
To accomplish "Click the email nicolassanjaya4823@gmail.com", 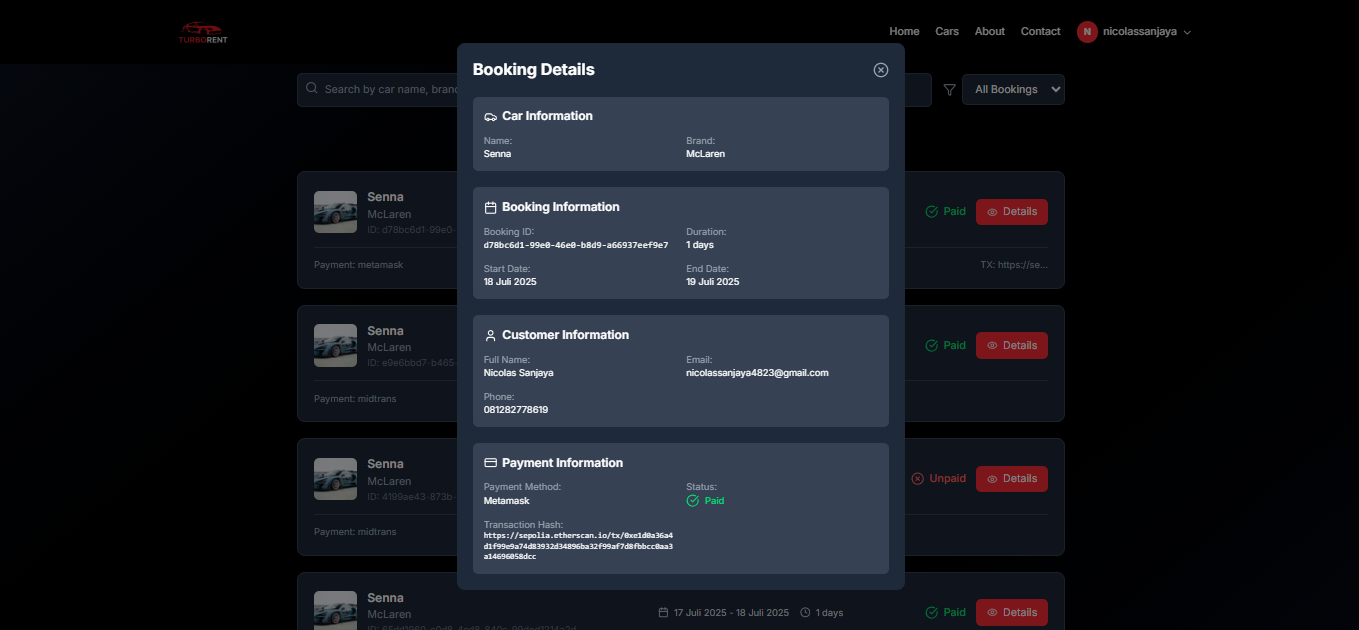I will 757,373.
